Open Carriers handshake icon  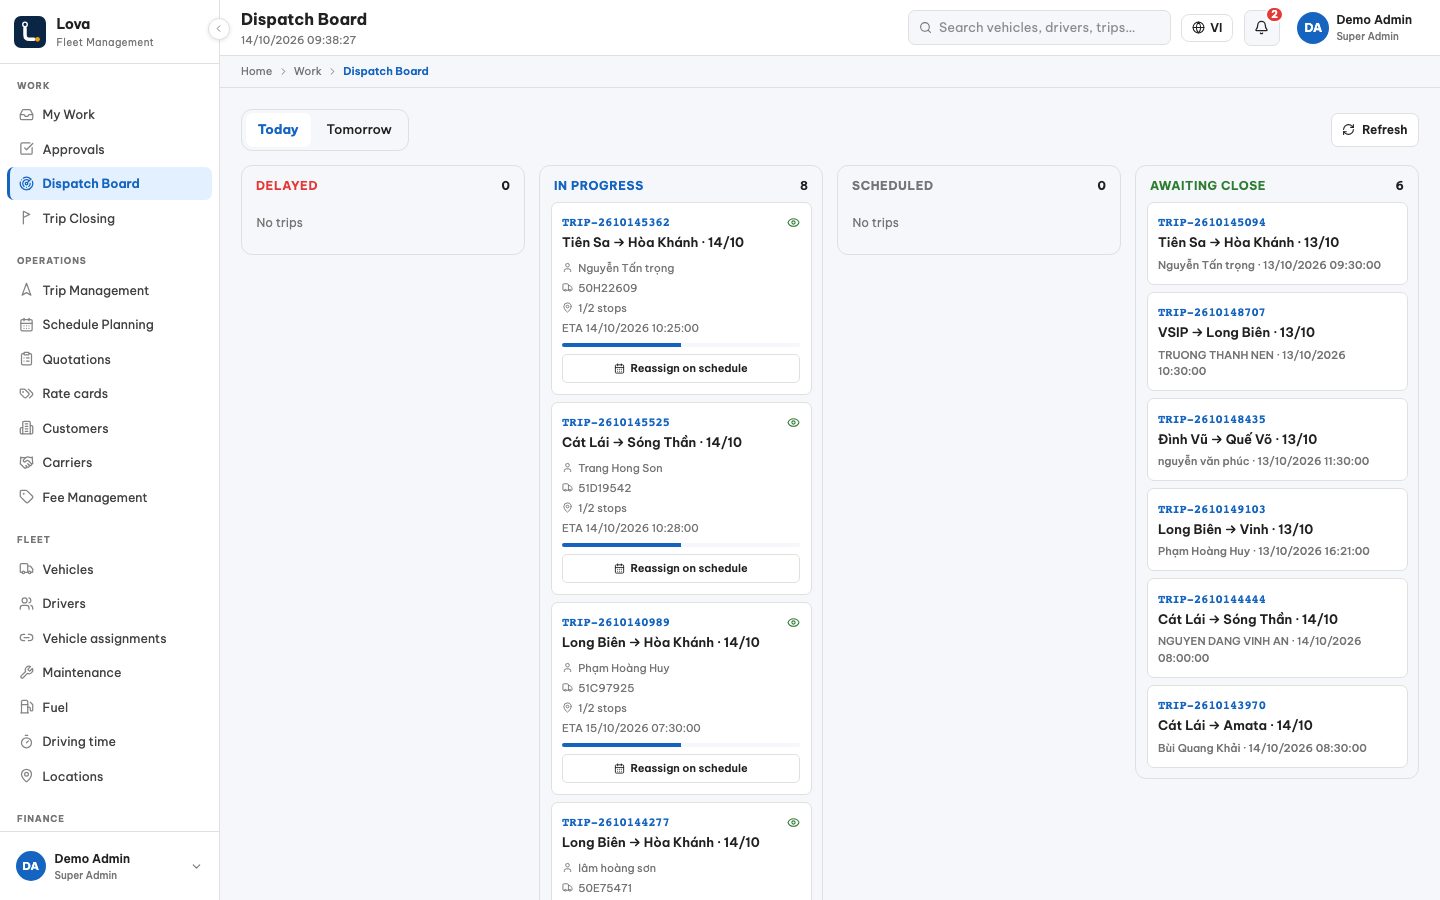point(27,462)
